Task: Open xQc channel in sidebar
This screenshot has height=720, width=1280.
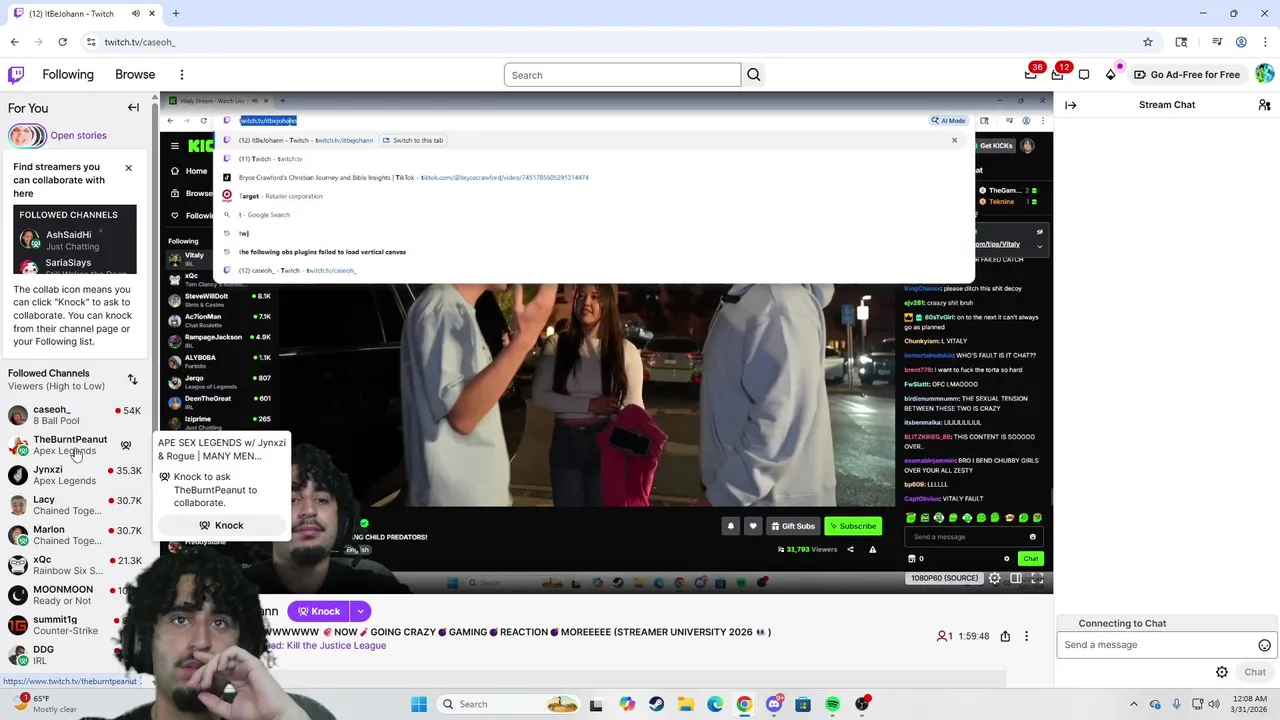Action: pyautogui.click(x=74, y=565)
